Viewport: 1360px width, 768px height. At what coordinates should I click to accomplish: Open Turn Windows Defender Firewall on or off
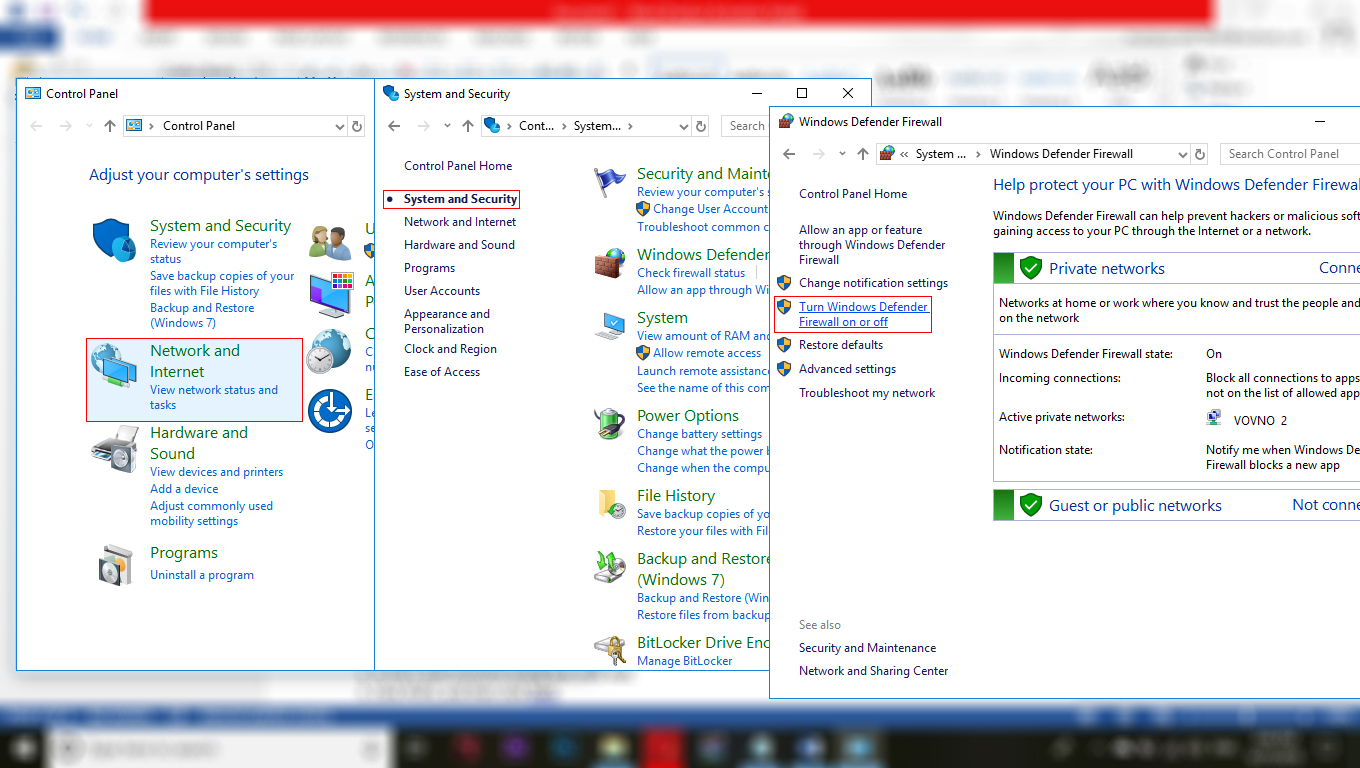(863, 314)
